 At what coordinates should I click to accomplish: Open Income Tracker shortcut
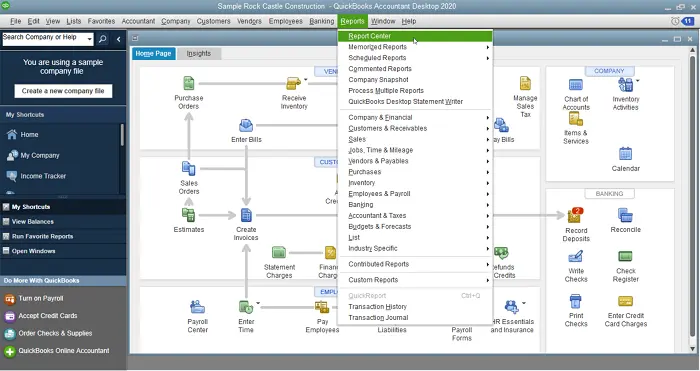point(37,176)
